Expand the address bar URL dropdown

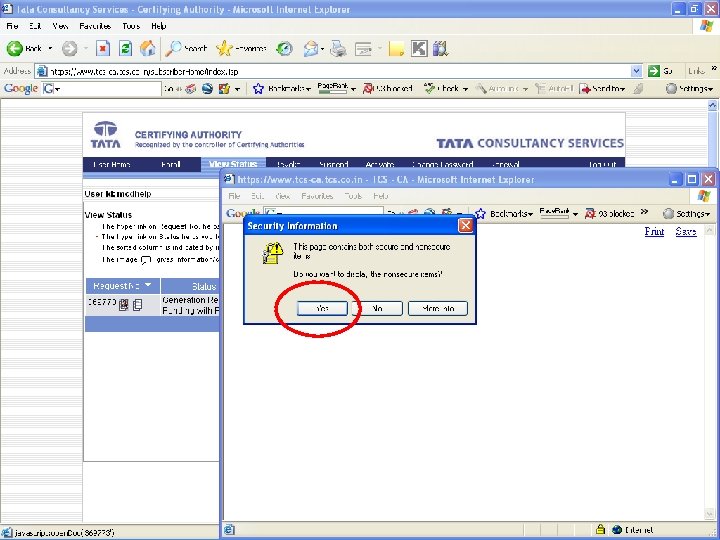pos(636,71)
